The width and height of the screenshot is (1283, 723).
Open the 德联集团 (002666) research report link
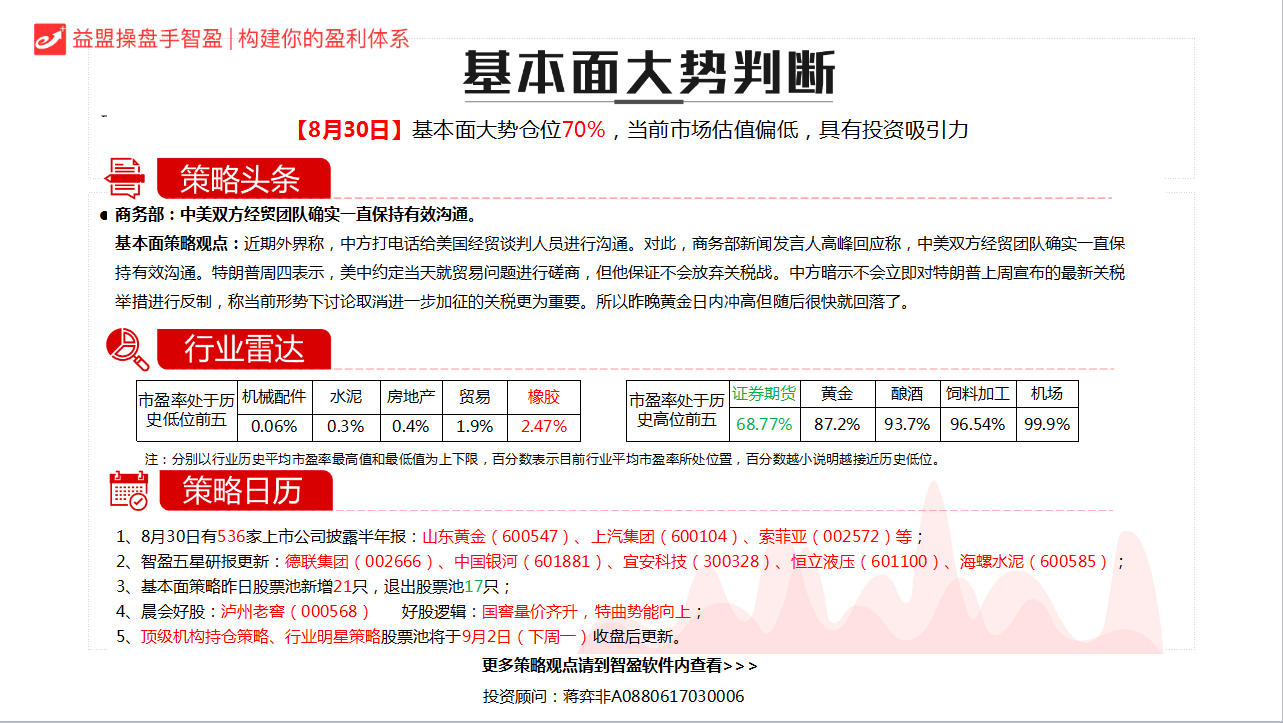pos(360,561)
